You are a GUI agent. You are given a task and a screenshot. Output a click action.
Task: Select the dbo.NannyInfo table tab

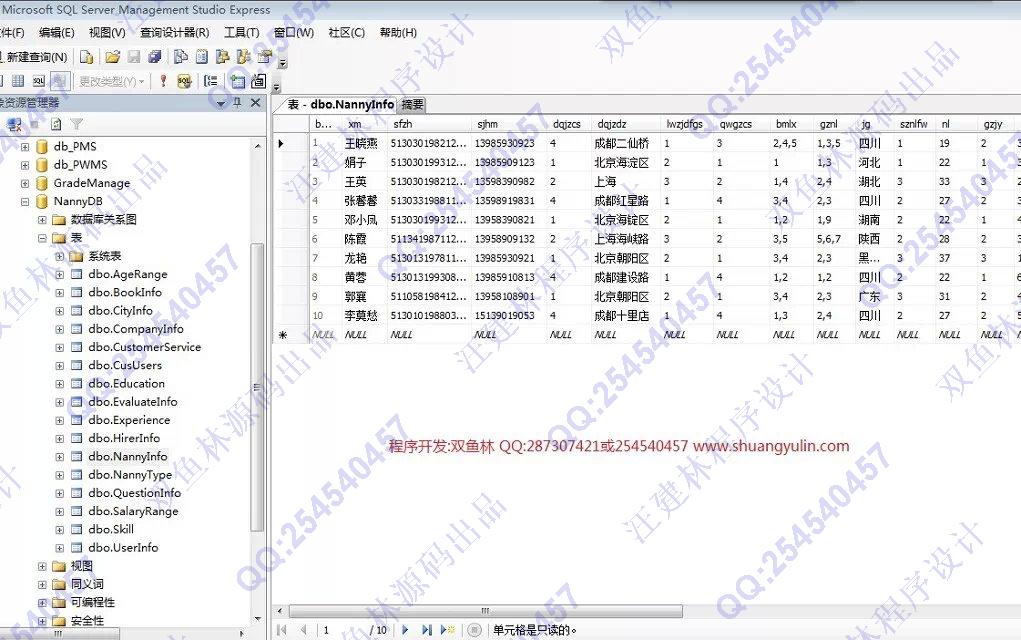(341, 104)
